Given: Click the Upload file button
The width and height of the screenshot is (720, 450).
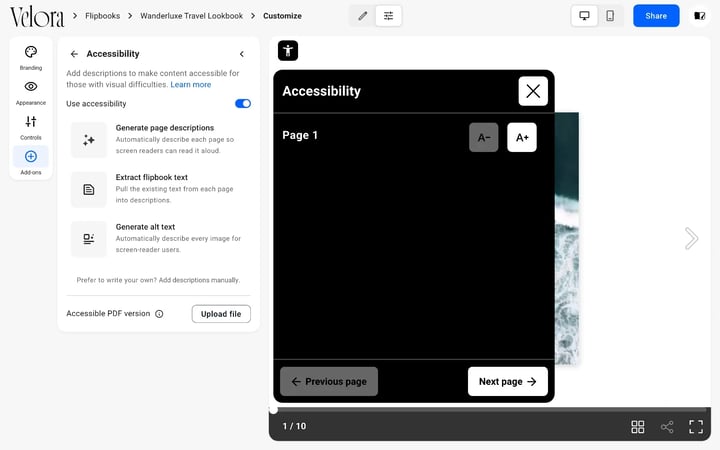Looking at the screenshot, I should click(221, 314).
